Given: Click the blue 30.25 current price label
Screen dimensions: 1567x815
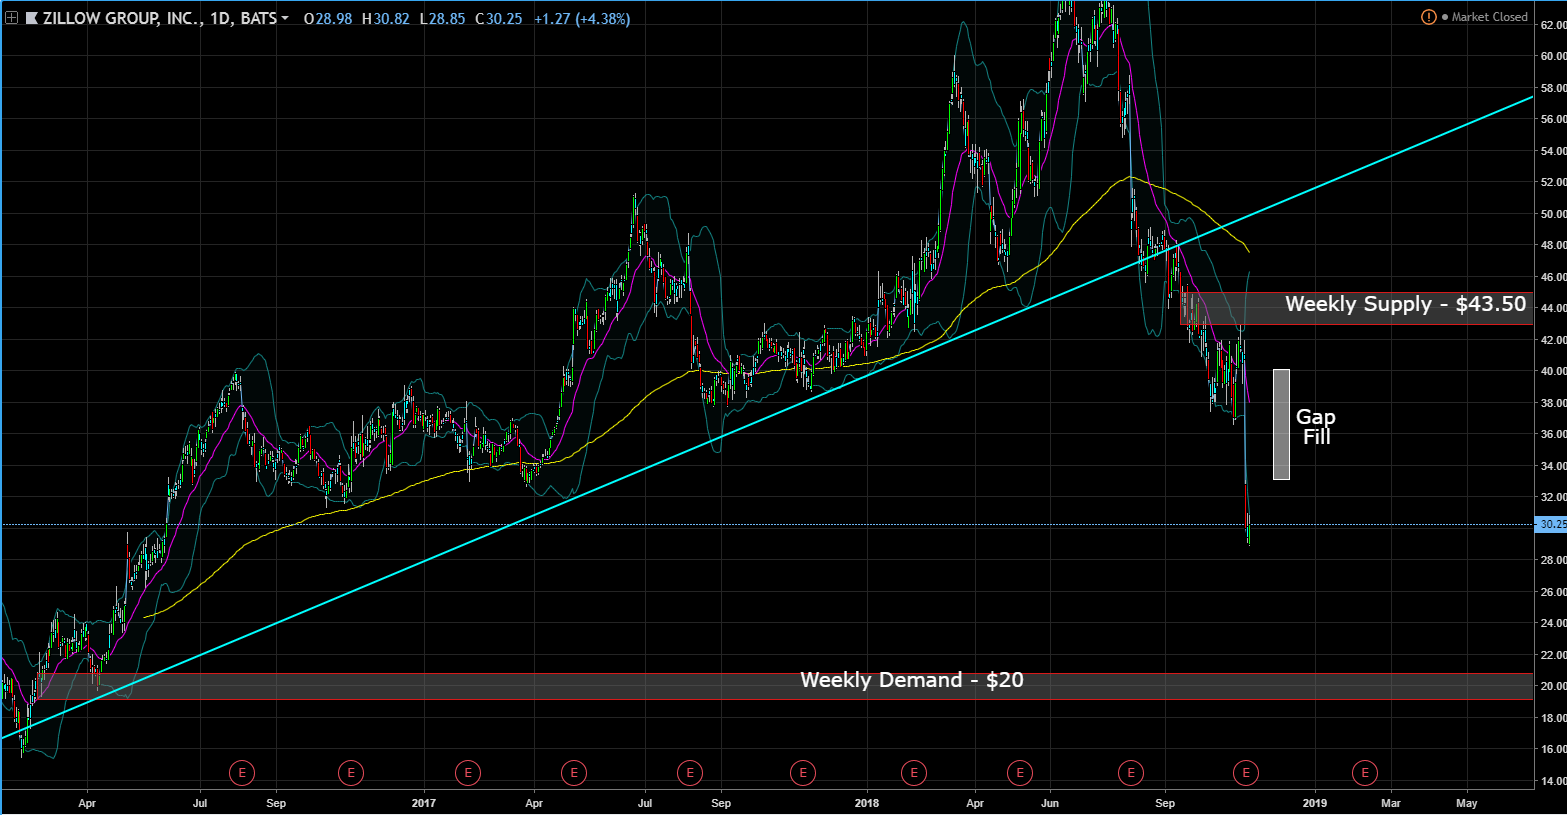Looking at the screenshot, I should coord(1551,524).
